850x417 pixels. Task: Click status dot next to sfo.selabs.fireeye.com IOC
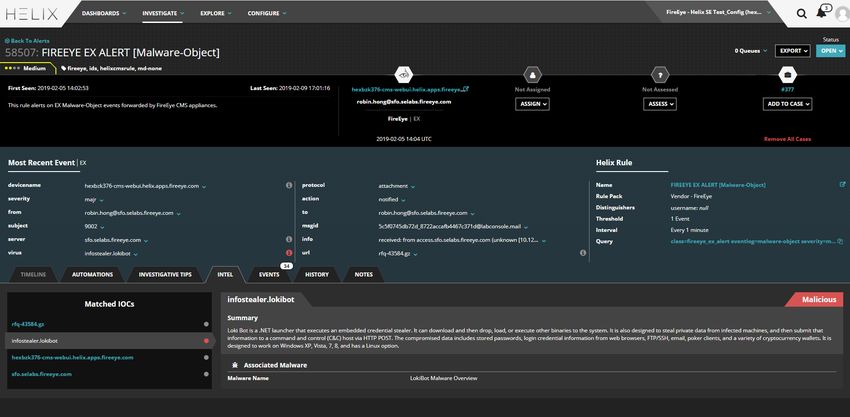coord(206,374)
